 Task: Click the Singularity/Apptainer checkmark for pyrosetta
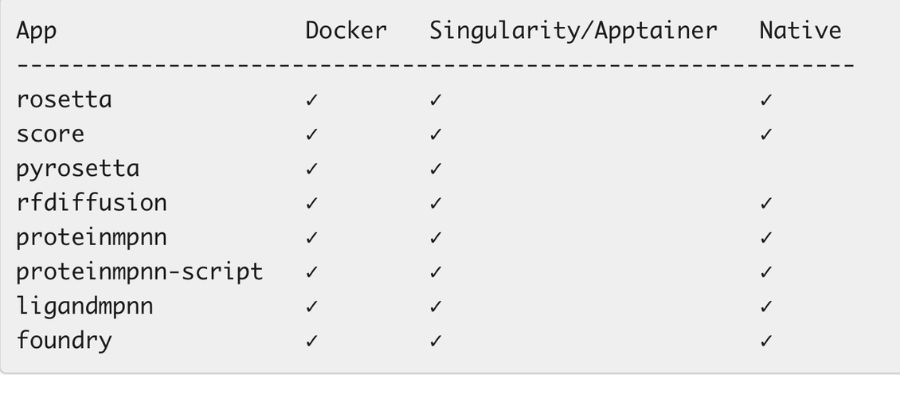[x=435, y=169]
